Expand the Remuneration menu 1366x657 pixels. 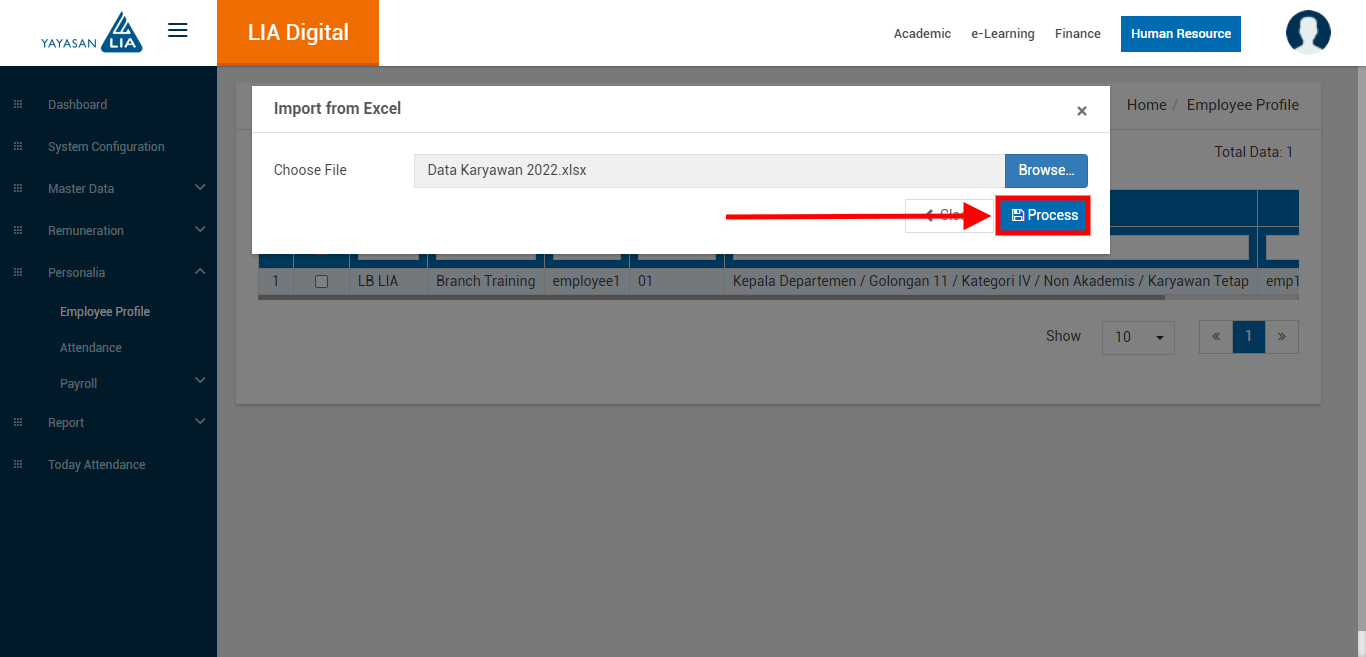point(200,230)
